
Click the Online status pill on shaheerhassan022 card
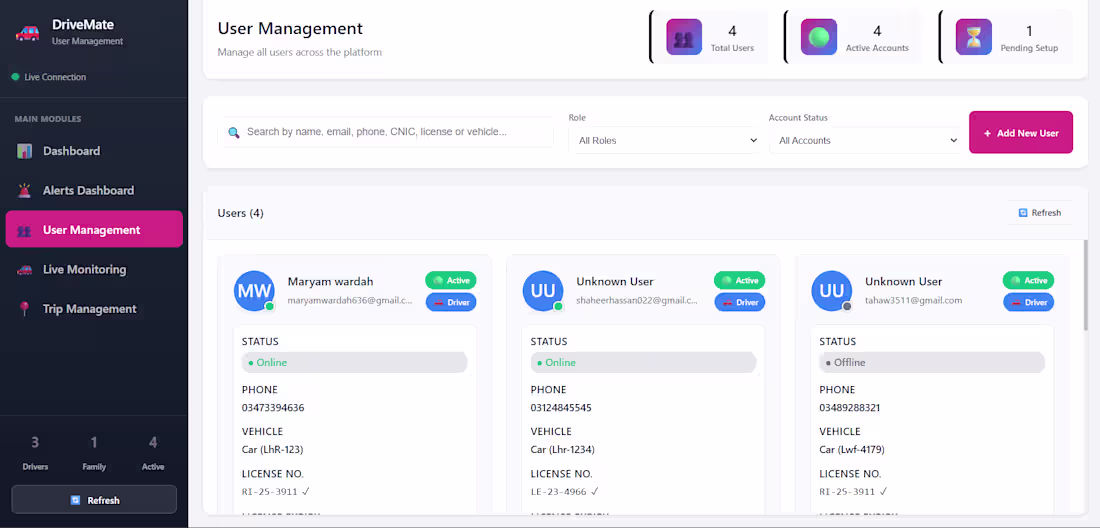[644, 363]
